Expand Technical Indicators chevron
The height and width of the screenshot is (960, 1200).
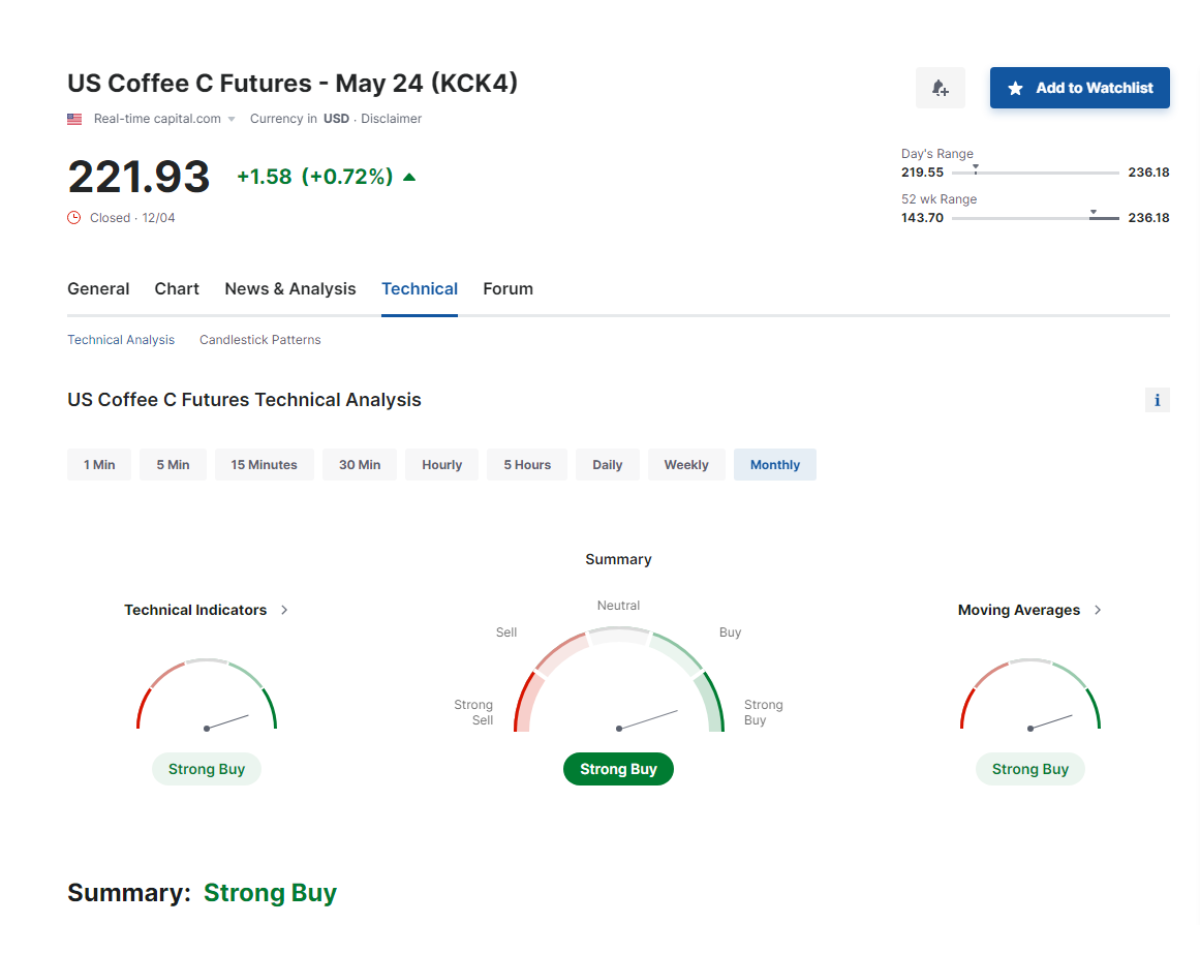tap(285, 610)
